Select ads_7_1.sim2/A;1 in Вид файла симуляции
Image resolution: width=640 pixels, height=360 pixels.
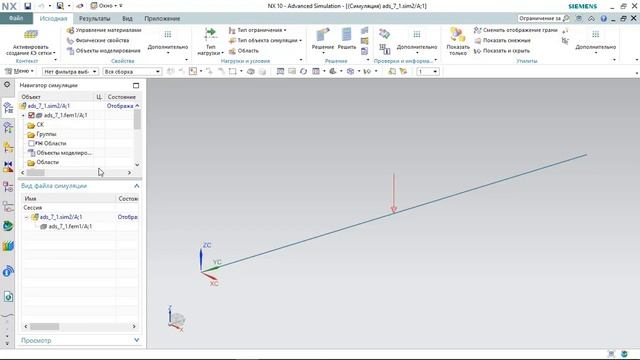60,217
